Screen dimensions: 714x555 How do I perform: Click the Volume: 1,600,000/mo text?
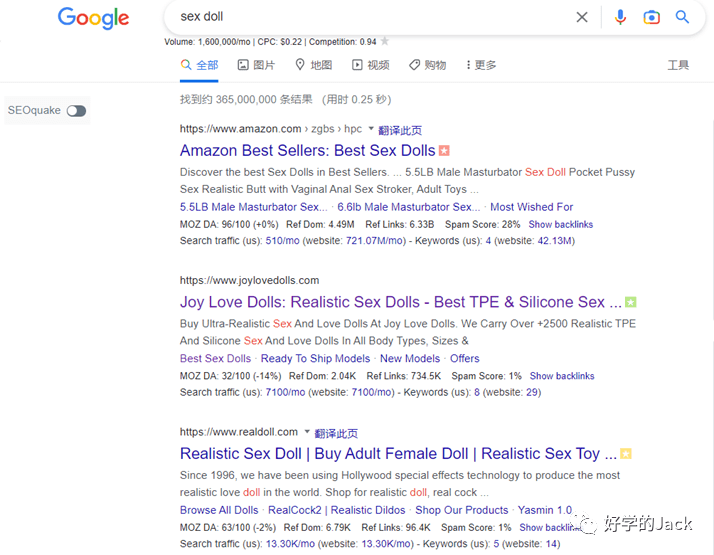(x=207, y=42)
